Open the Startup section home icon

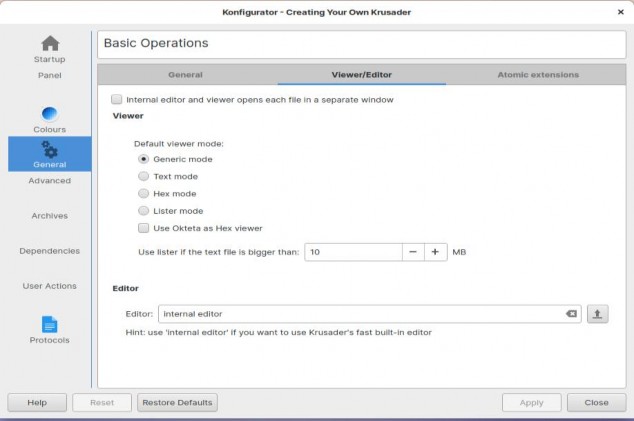tap(50, 44)
